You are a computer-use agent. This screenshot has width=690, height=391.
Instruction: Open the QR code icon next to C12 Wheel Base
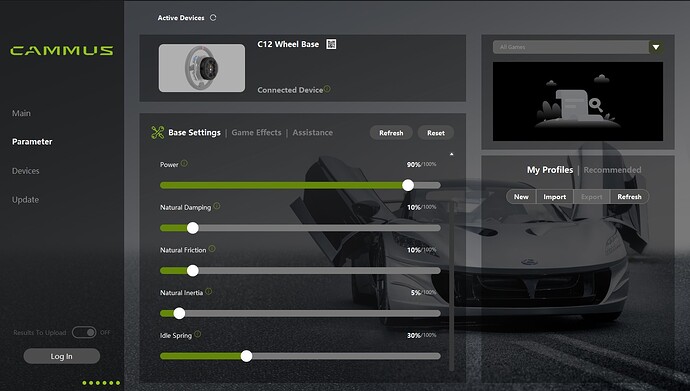331,44
